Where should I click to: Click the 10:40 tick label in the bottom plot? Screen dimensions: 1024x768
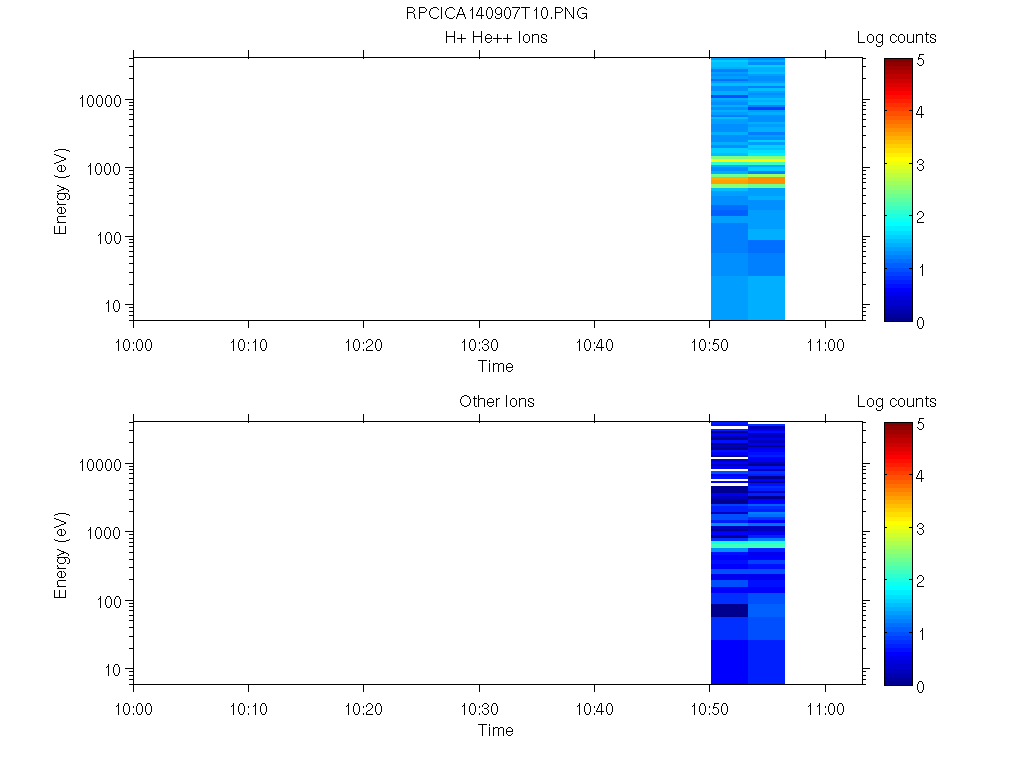pos(594,709)
